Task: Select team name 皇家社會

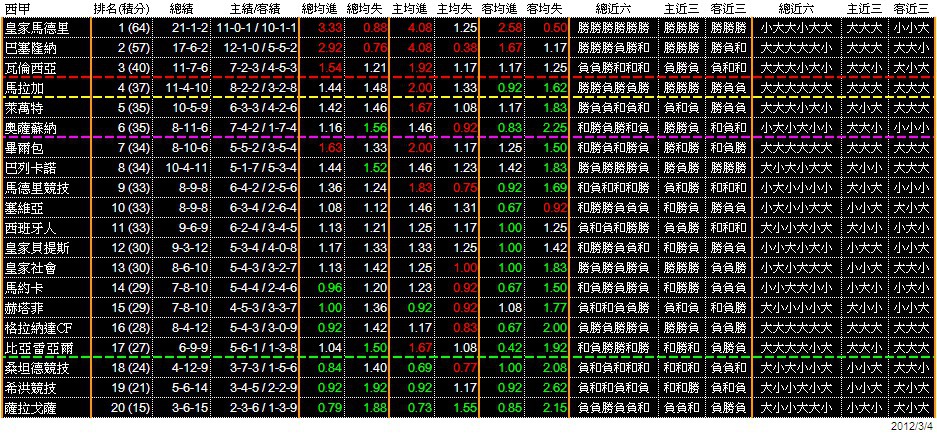Action: (28, 269)
